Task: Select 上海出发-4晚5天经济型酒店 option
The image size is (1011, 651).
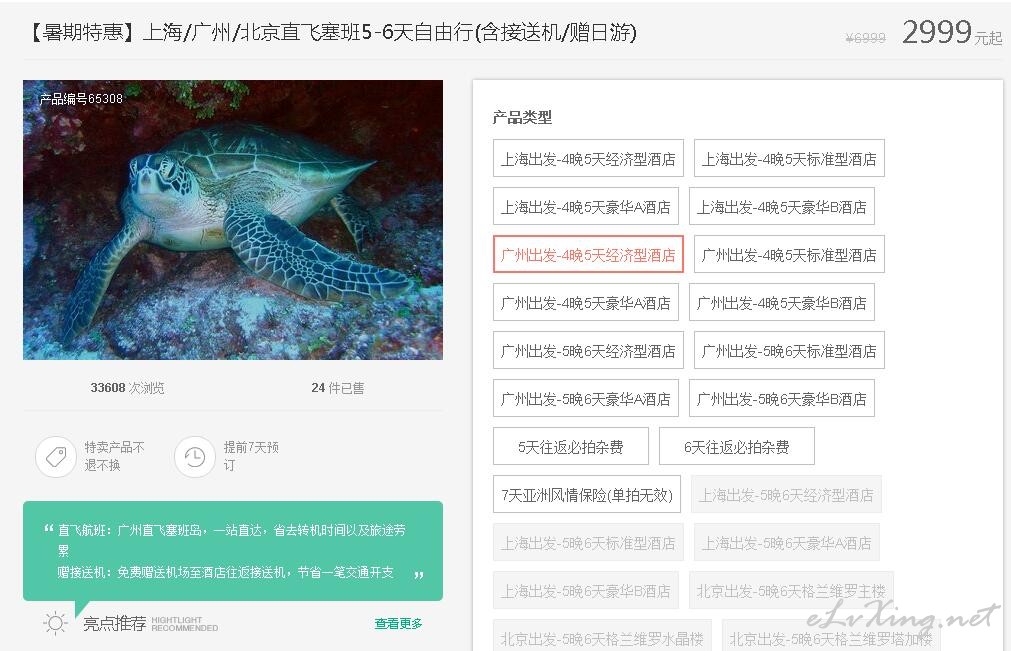Action: 588,159
